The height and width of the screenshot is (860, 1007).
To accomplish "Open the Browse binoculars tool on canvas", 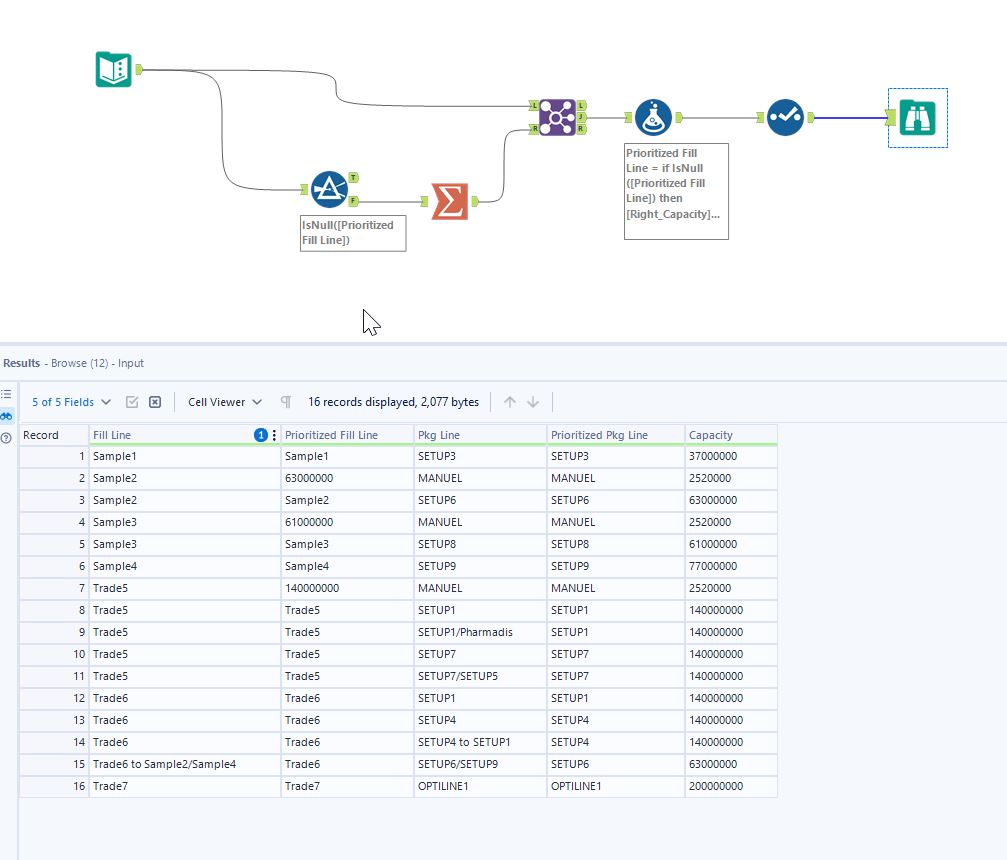I will pos(916,117).
